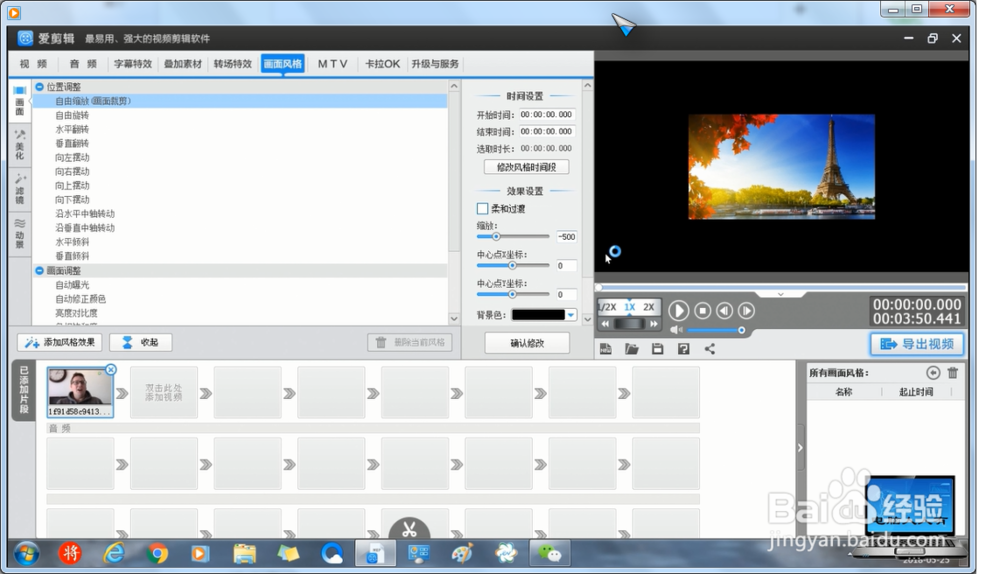The image size is (1000, 574).
Task: Click the 结束时间 input field
Action: [547, 131]
